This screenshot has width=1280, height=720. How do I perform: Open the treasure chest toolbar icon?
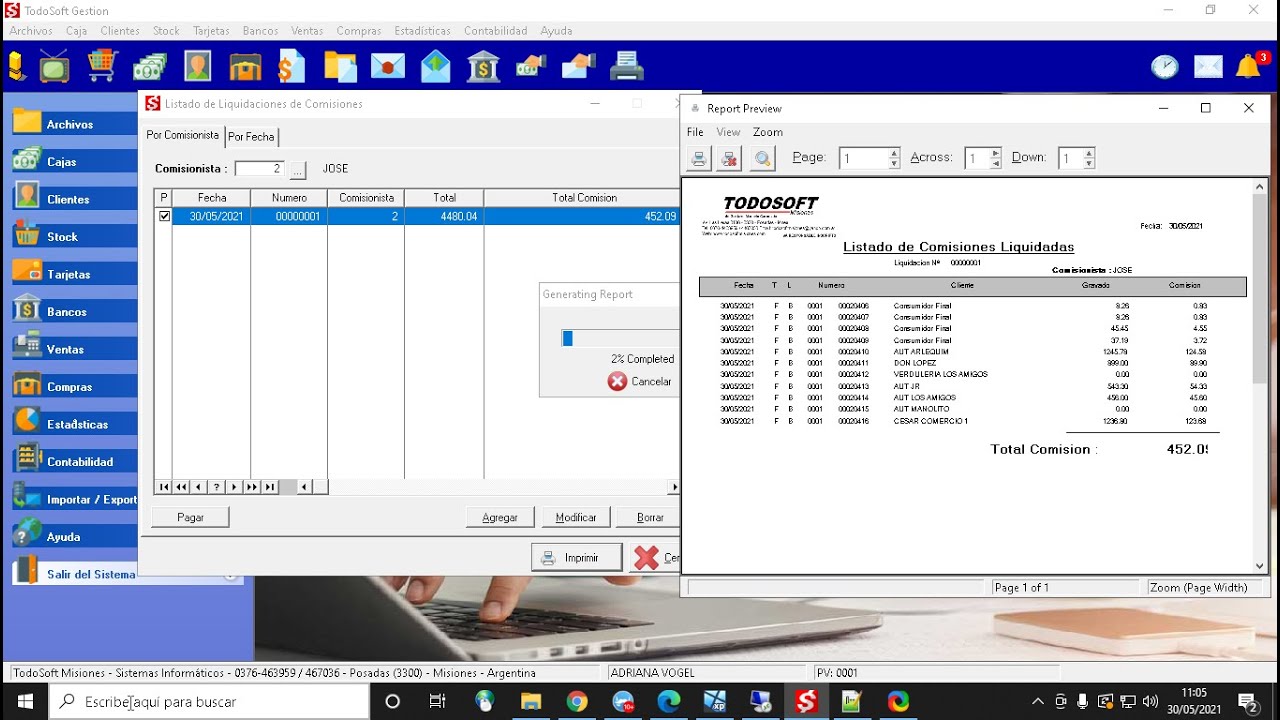(245, 67)
